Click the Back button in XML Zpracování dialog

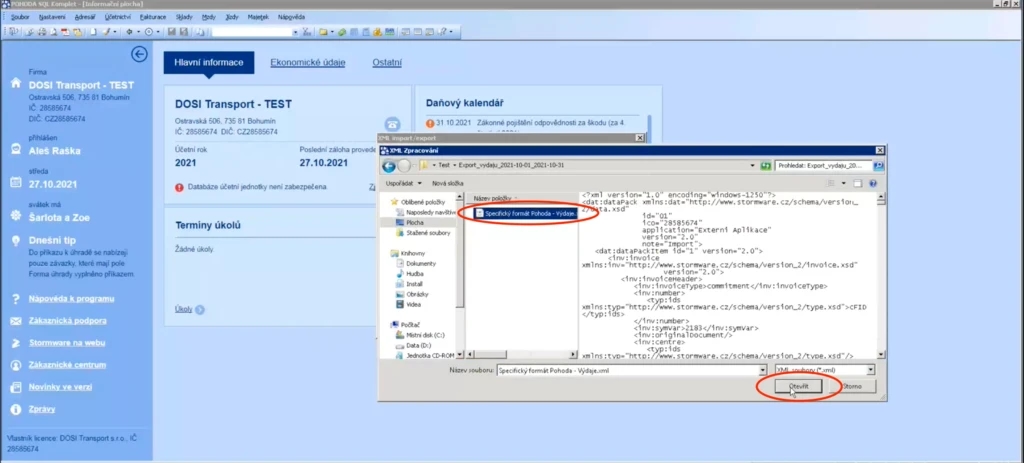[x=389, y=166]
